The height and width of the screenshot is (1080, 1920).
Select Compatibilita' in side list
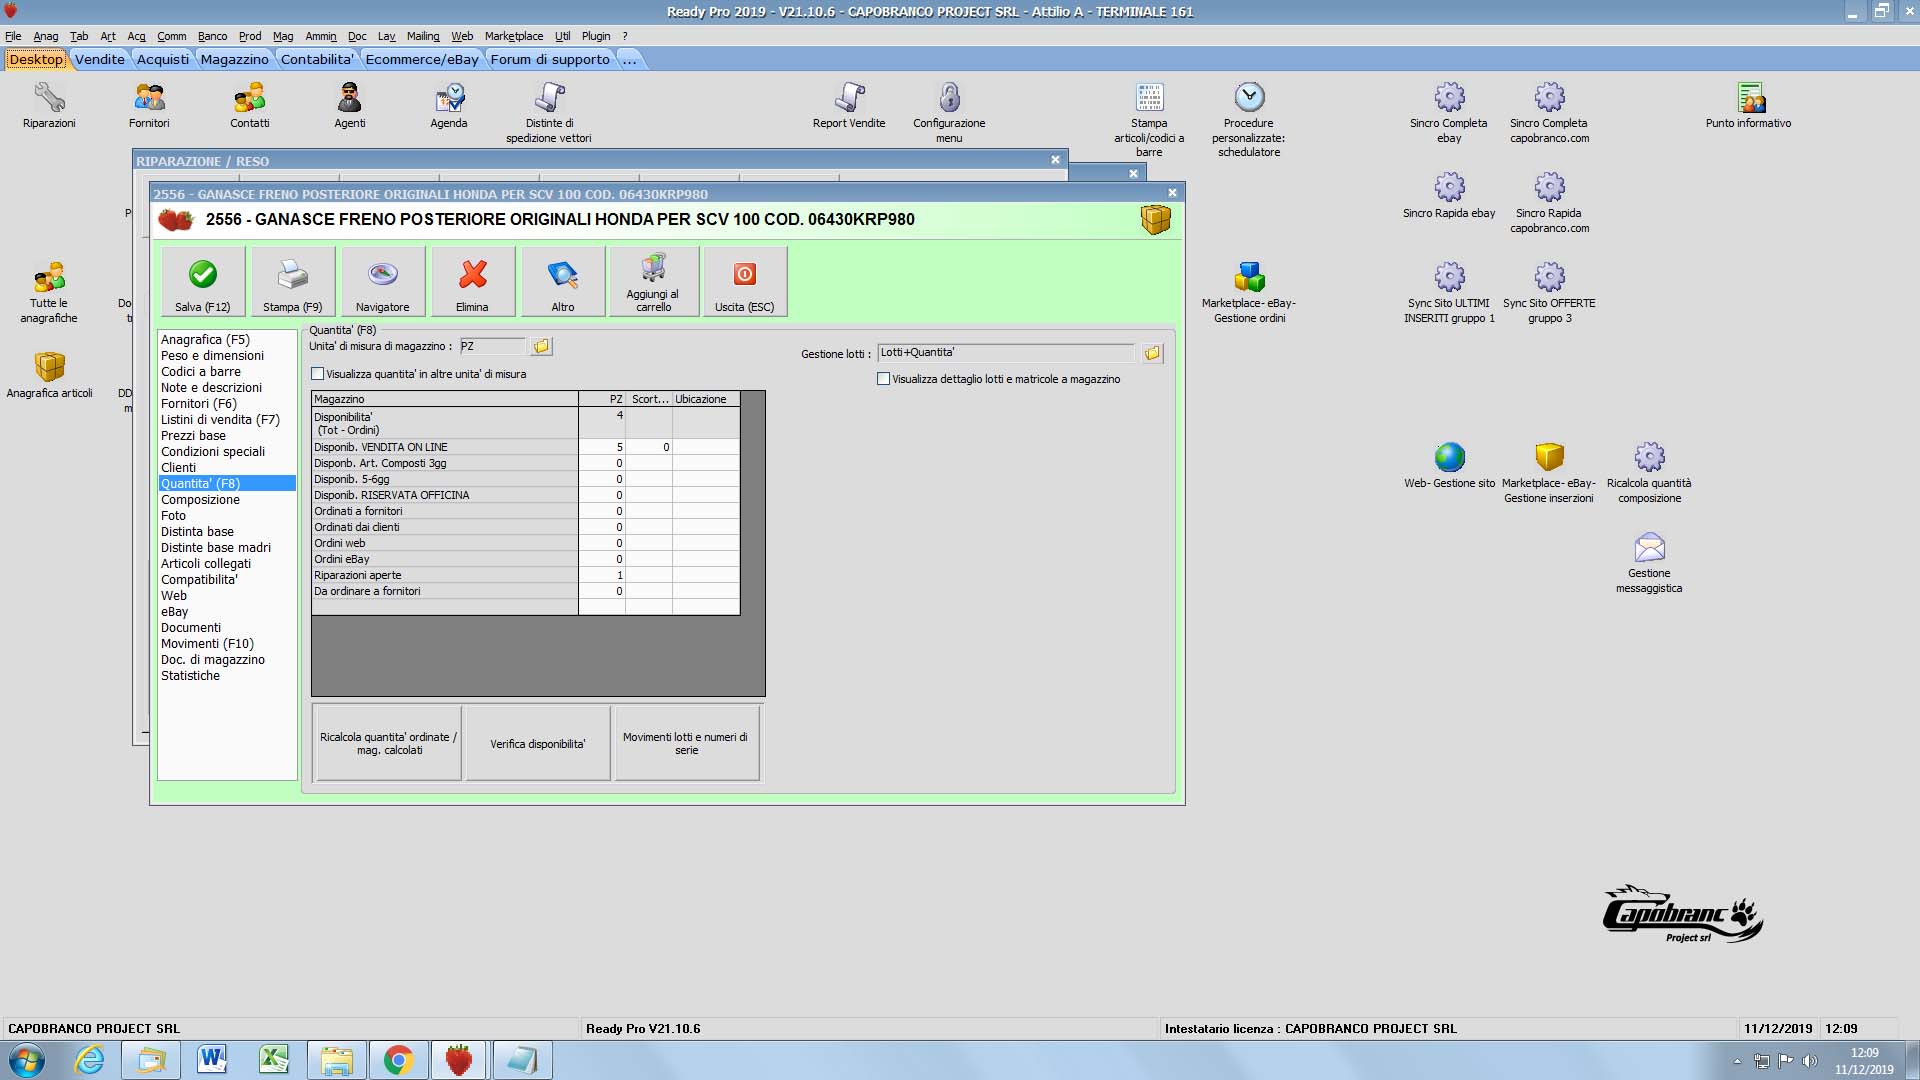[200, 580]
